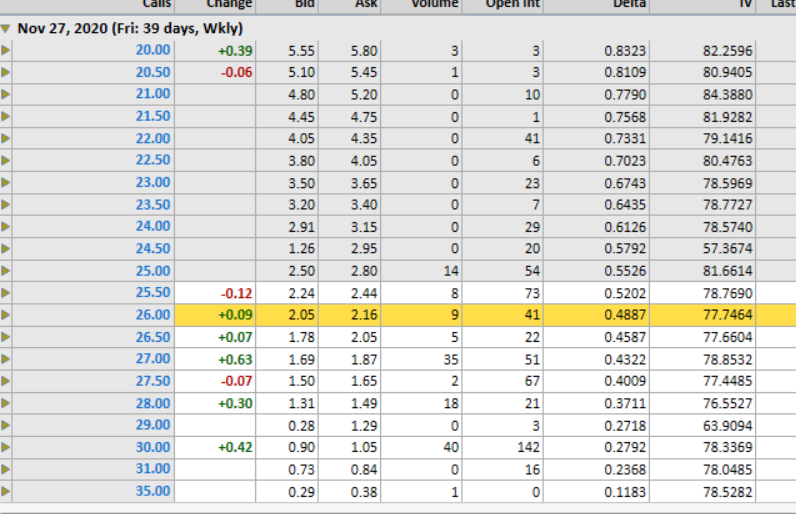Open the 24.00 strike link

tap(153, 226)
